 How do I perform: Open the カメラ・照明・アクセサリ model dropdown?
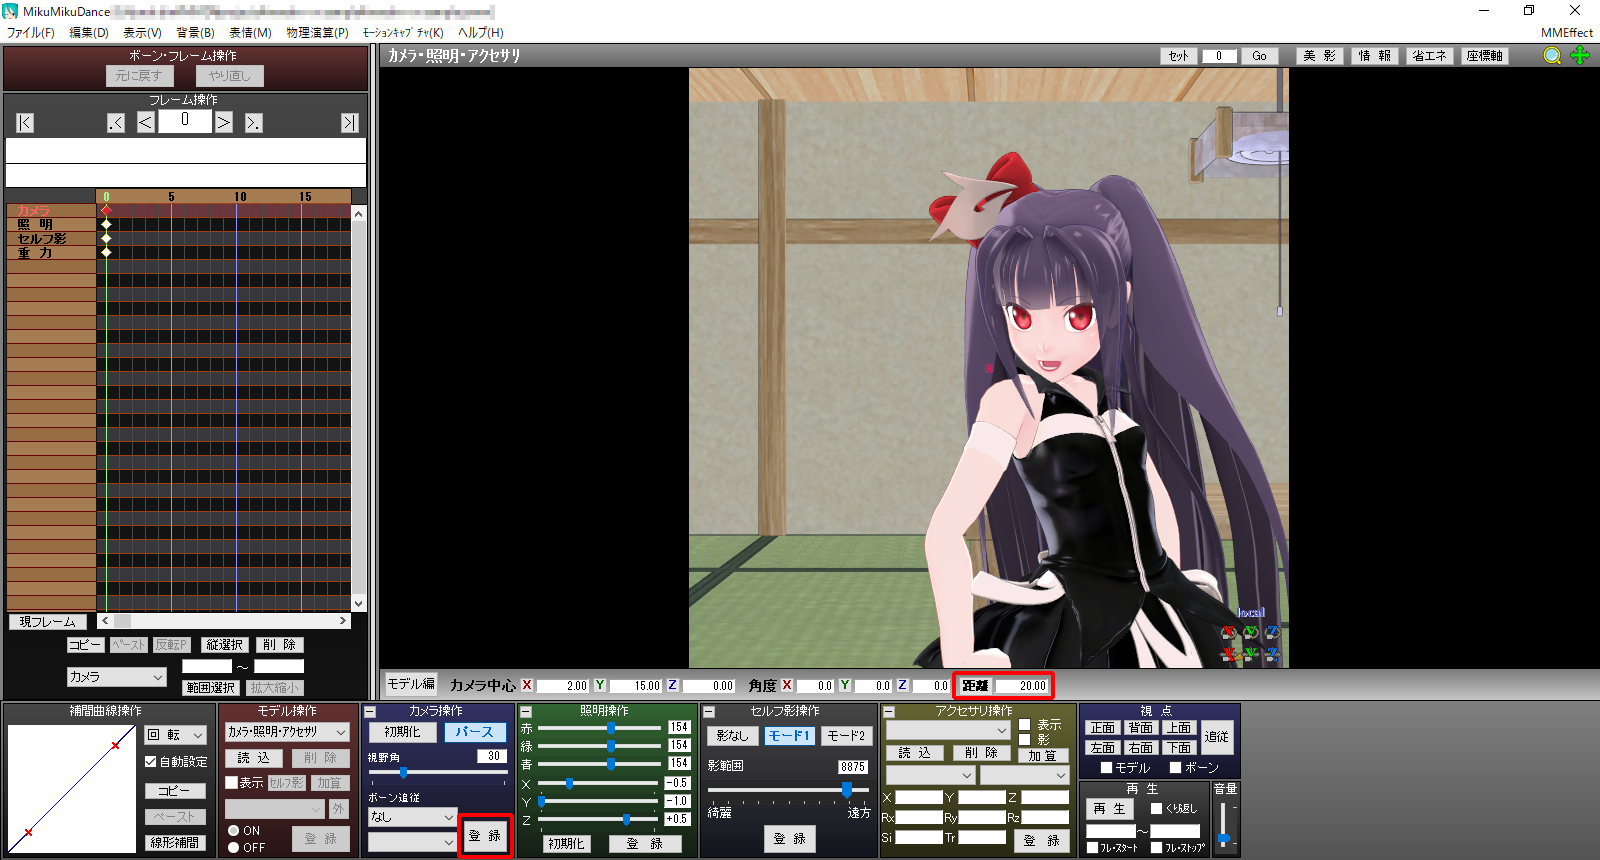(x=287, y=732)
